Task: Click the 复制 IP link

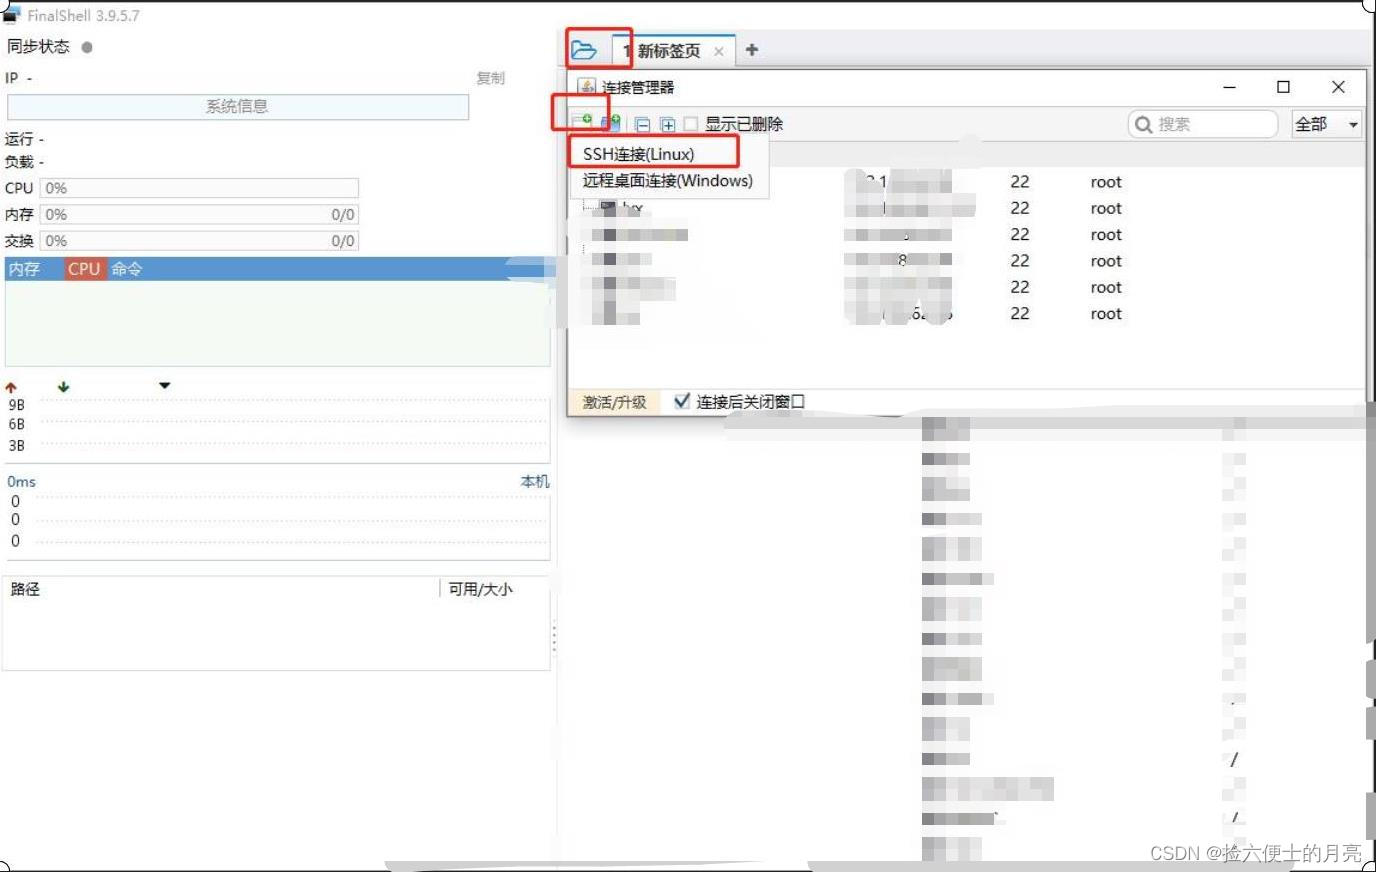Action: coord(490,78)
